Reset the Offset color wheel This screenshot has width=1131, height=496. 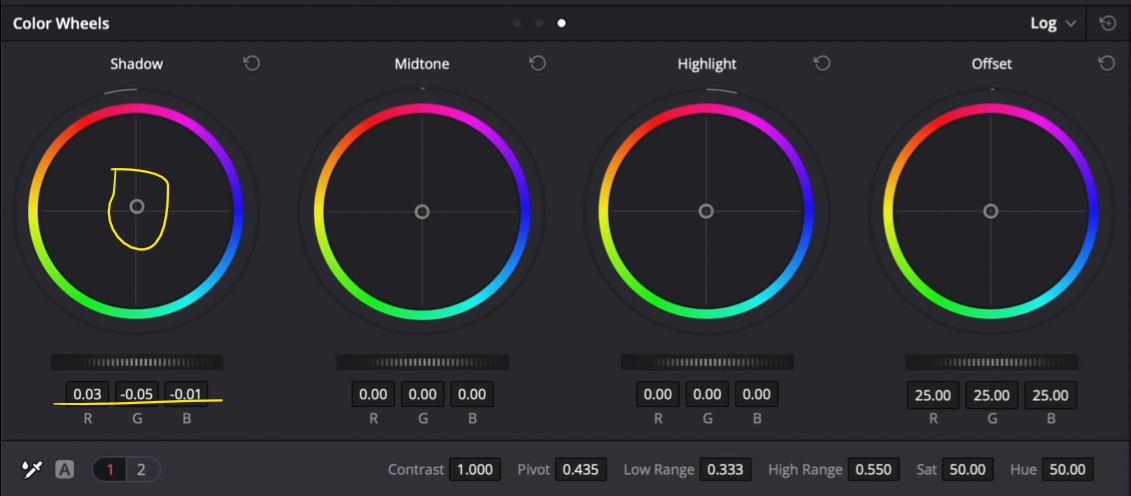(x=1106, y=63)
